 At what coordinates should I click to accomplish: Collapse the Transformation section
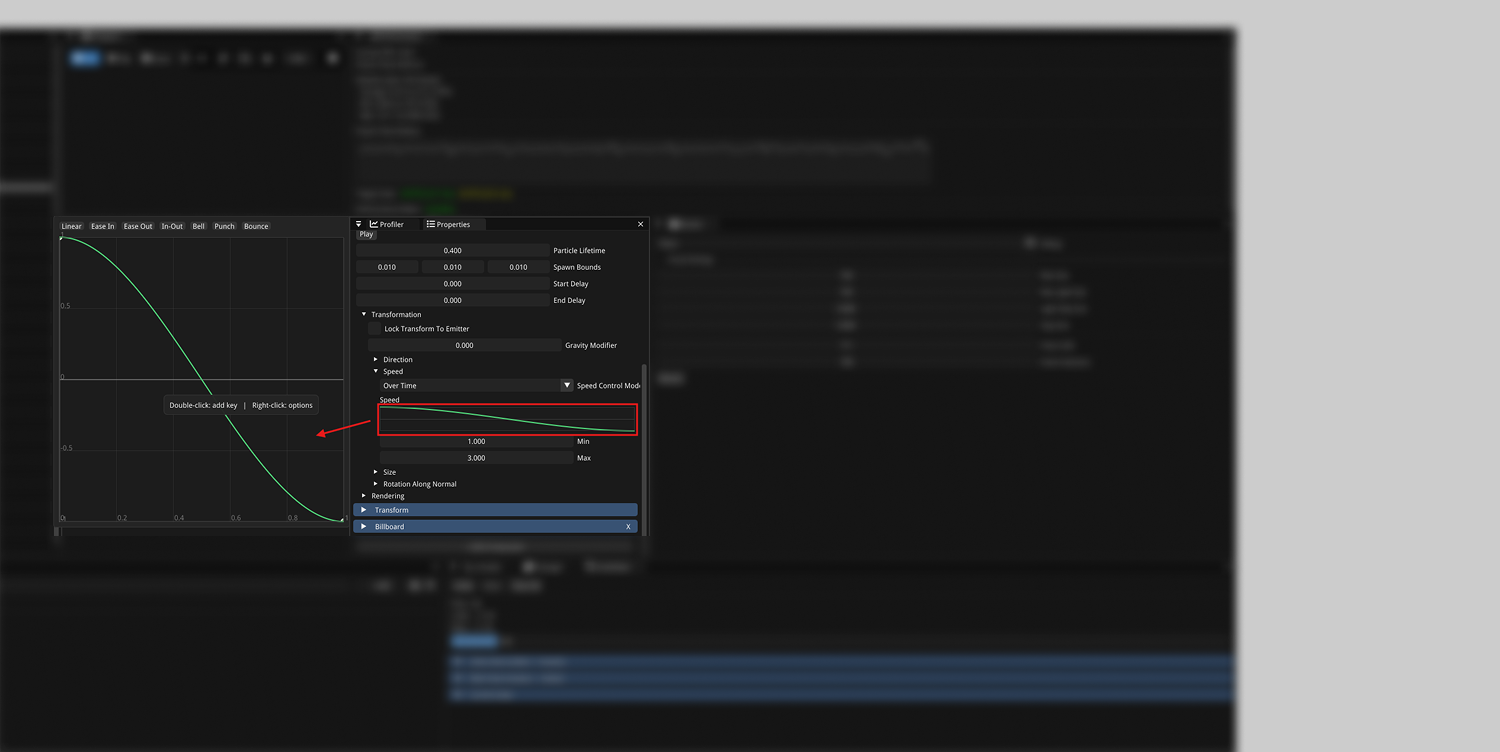point(364,314)
